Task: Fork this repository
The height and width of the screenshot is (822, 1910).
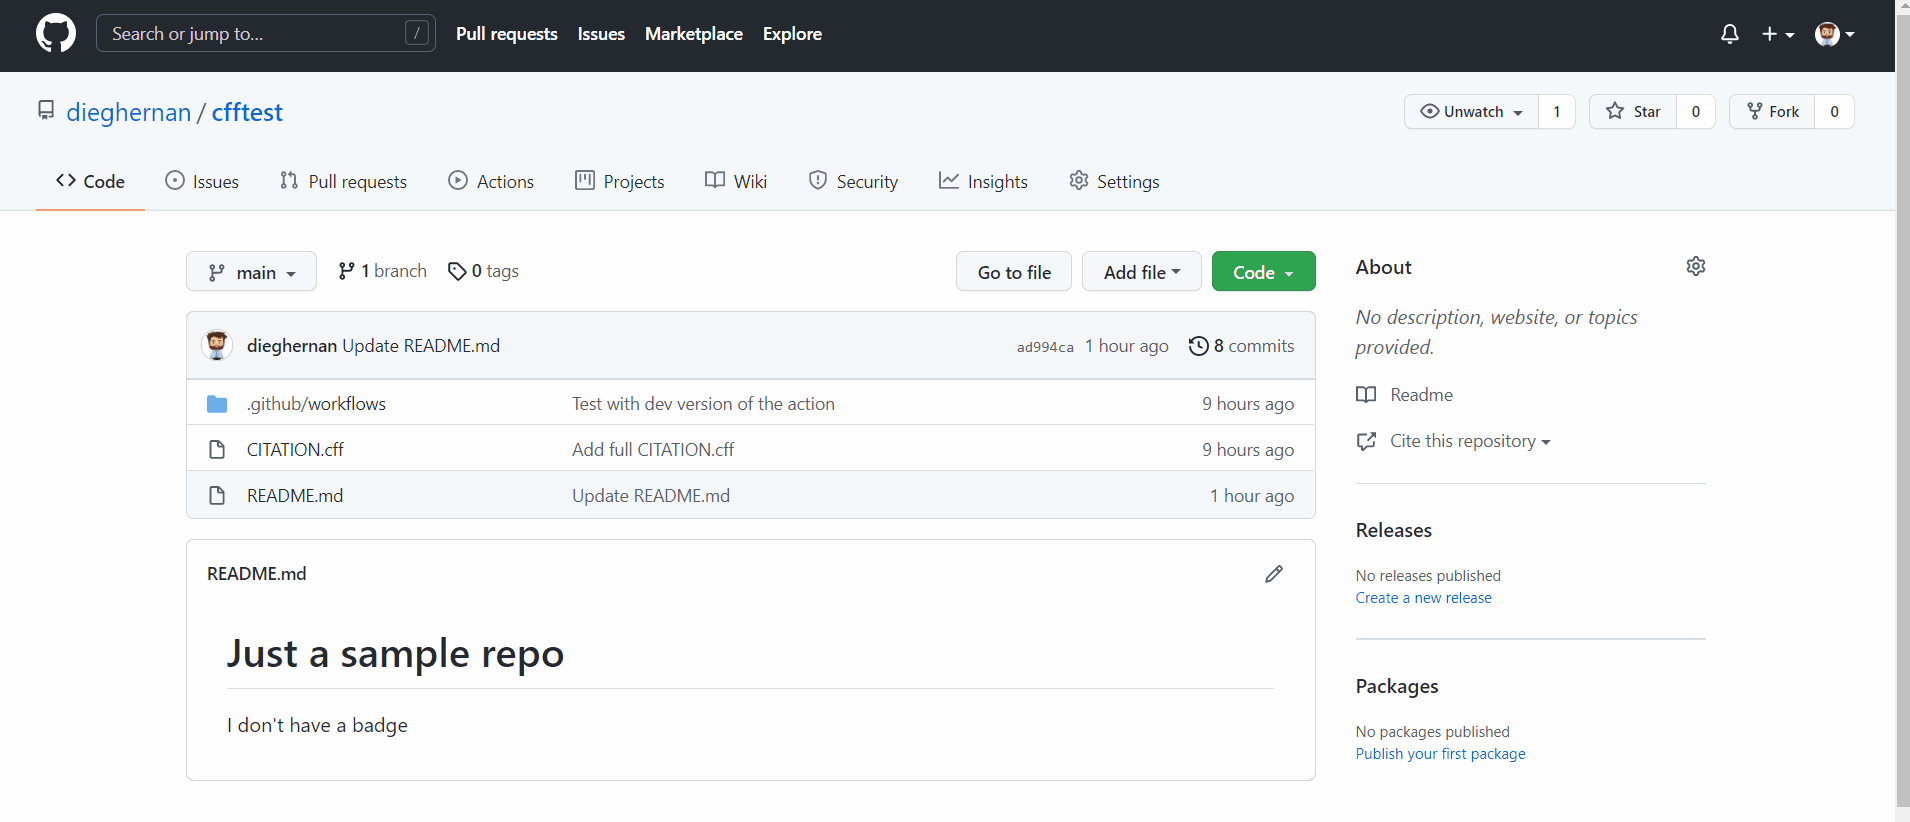Action: [x=1772, y=112]
